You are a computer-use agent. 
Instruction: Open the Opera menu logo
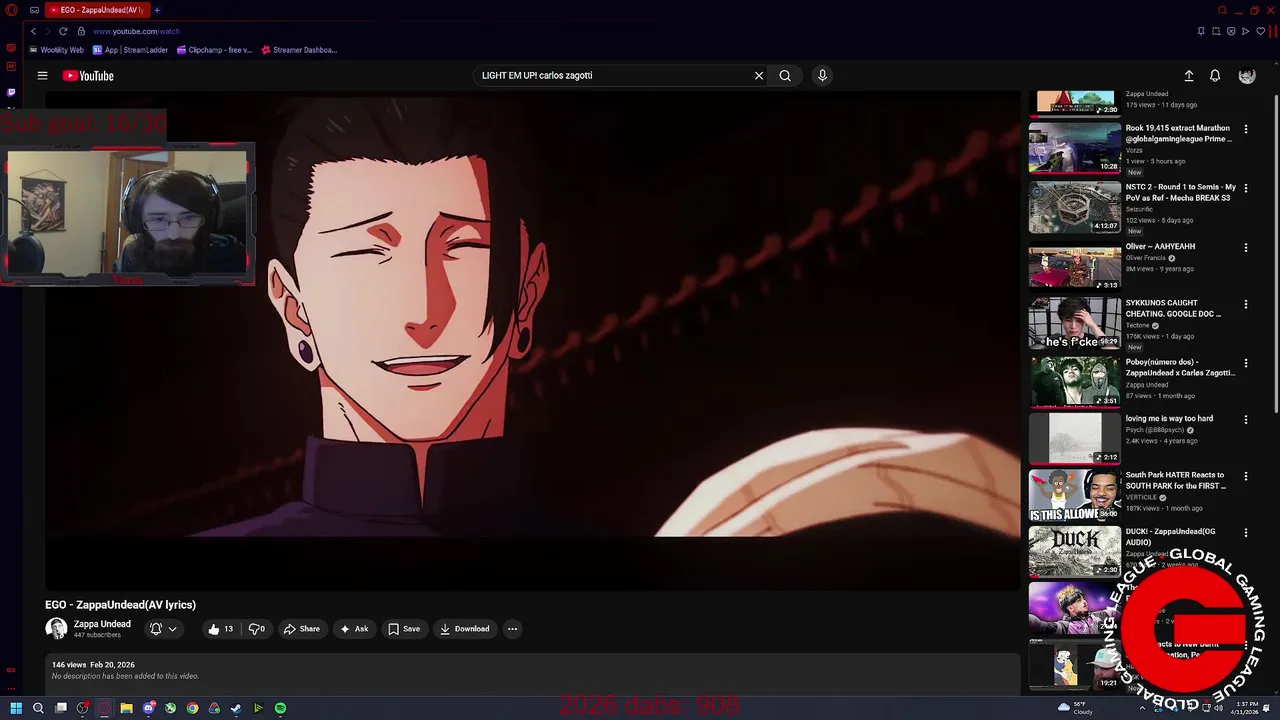11,10
